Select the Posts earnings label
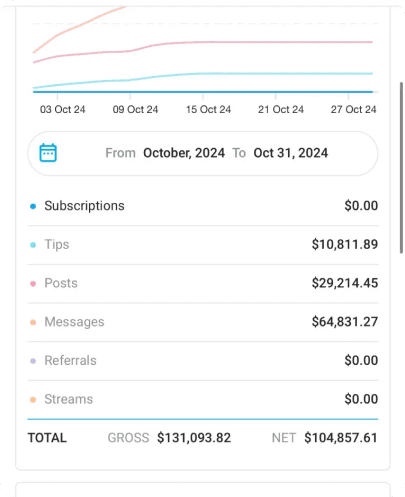405x497 pixels. click(61, 283)
